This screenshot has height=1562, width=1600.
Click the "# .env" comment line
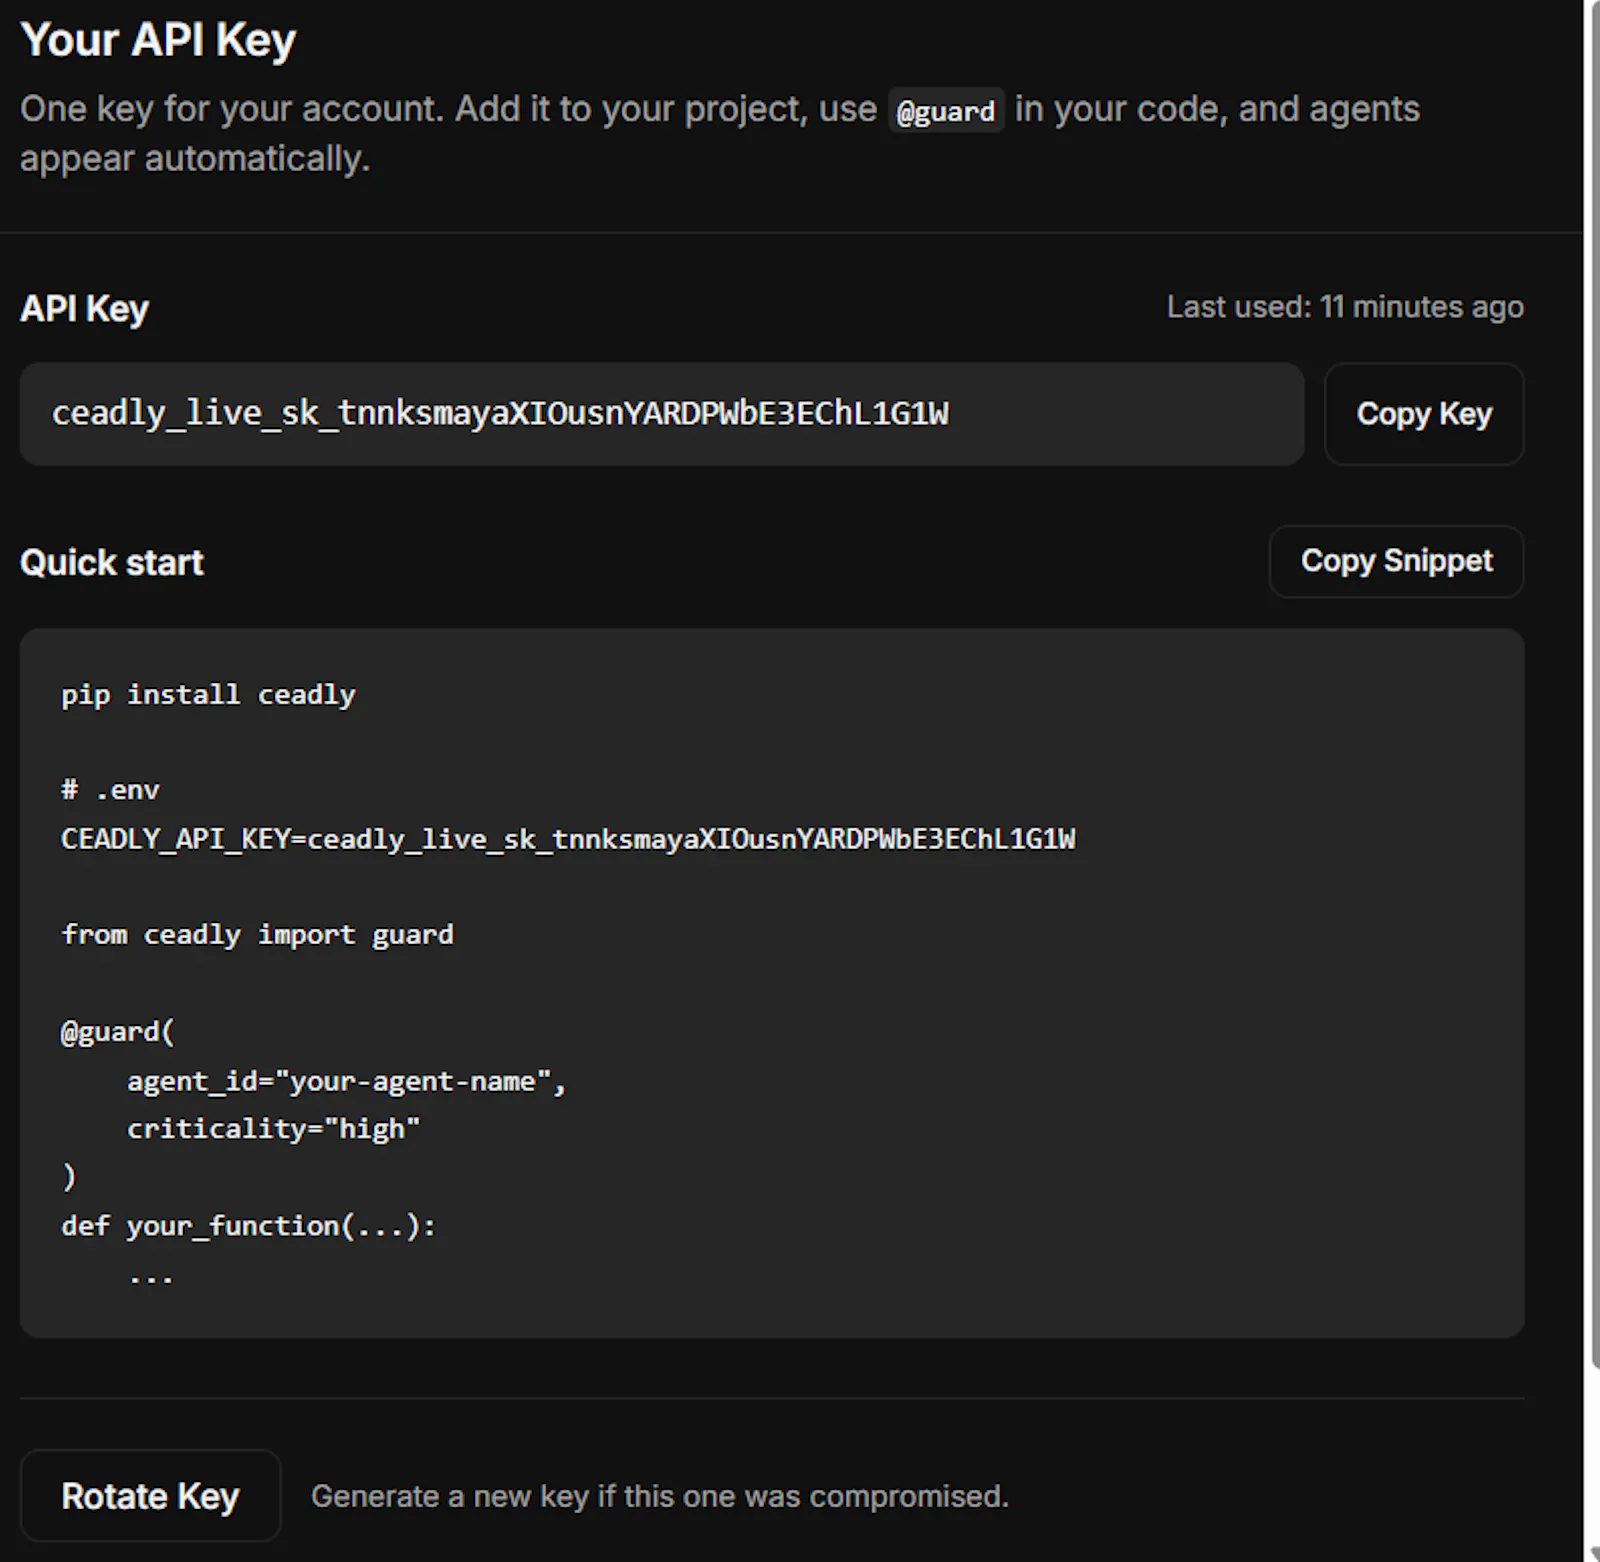pos(110,790)
